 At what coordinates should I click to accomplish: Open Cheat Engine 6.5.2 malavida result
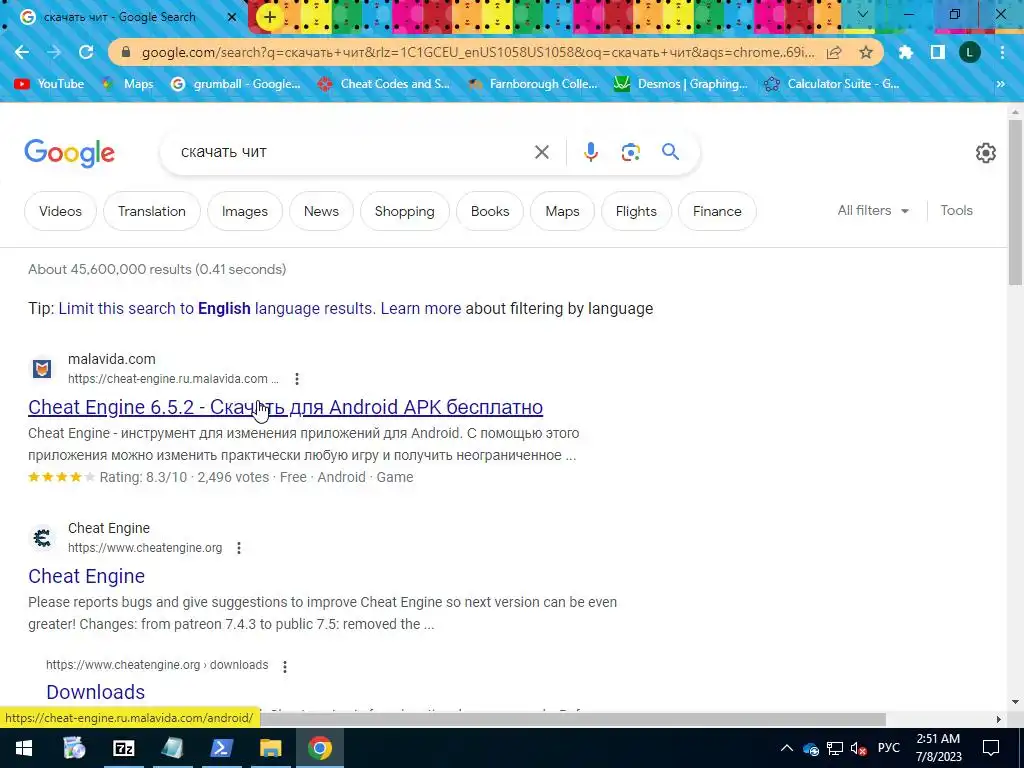pyautogui.click(x=285, y=407)
